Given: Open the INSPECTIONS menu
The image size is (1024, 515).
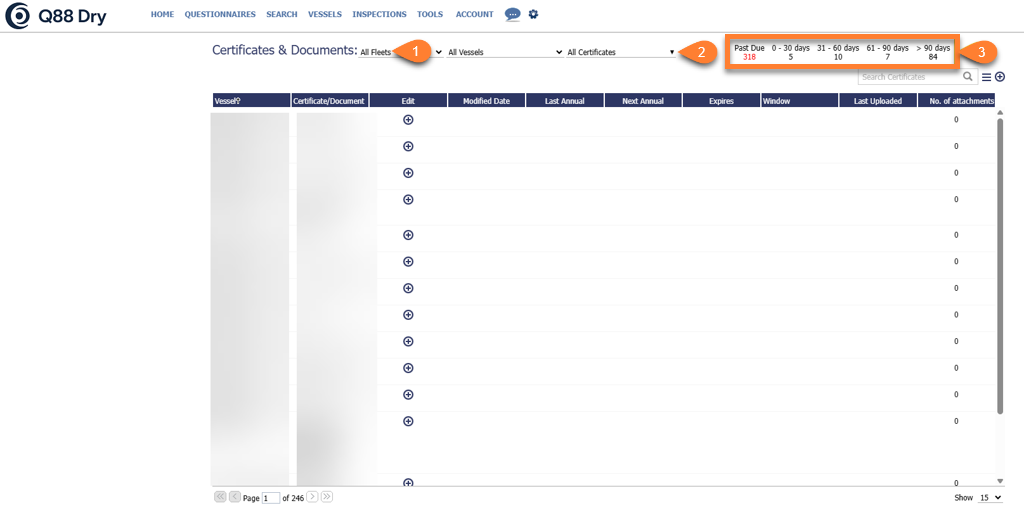Looking at the screenshot, I should click(379, 15).
